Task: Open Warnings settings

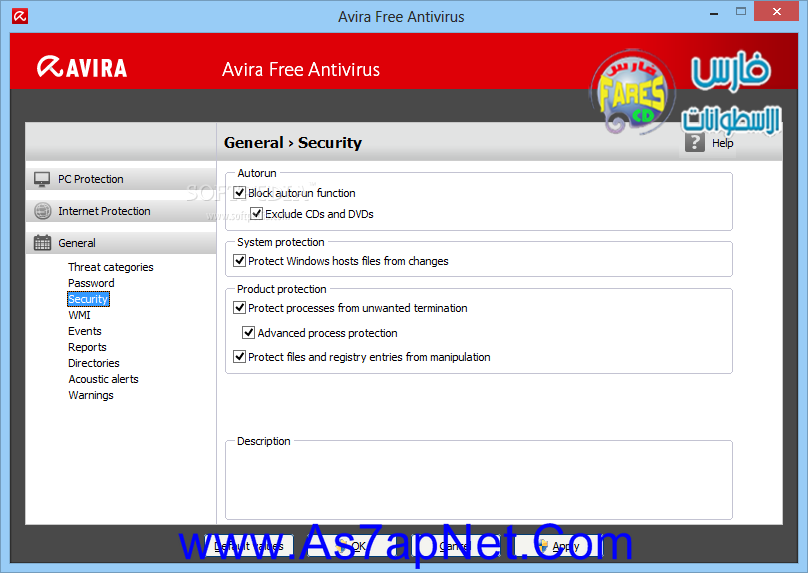Action: (x=91, y=395)
